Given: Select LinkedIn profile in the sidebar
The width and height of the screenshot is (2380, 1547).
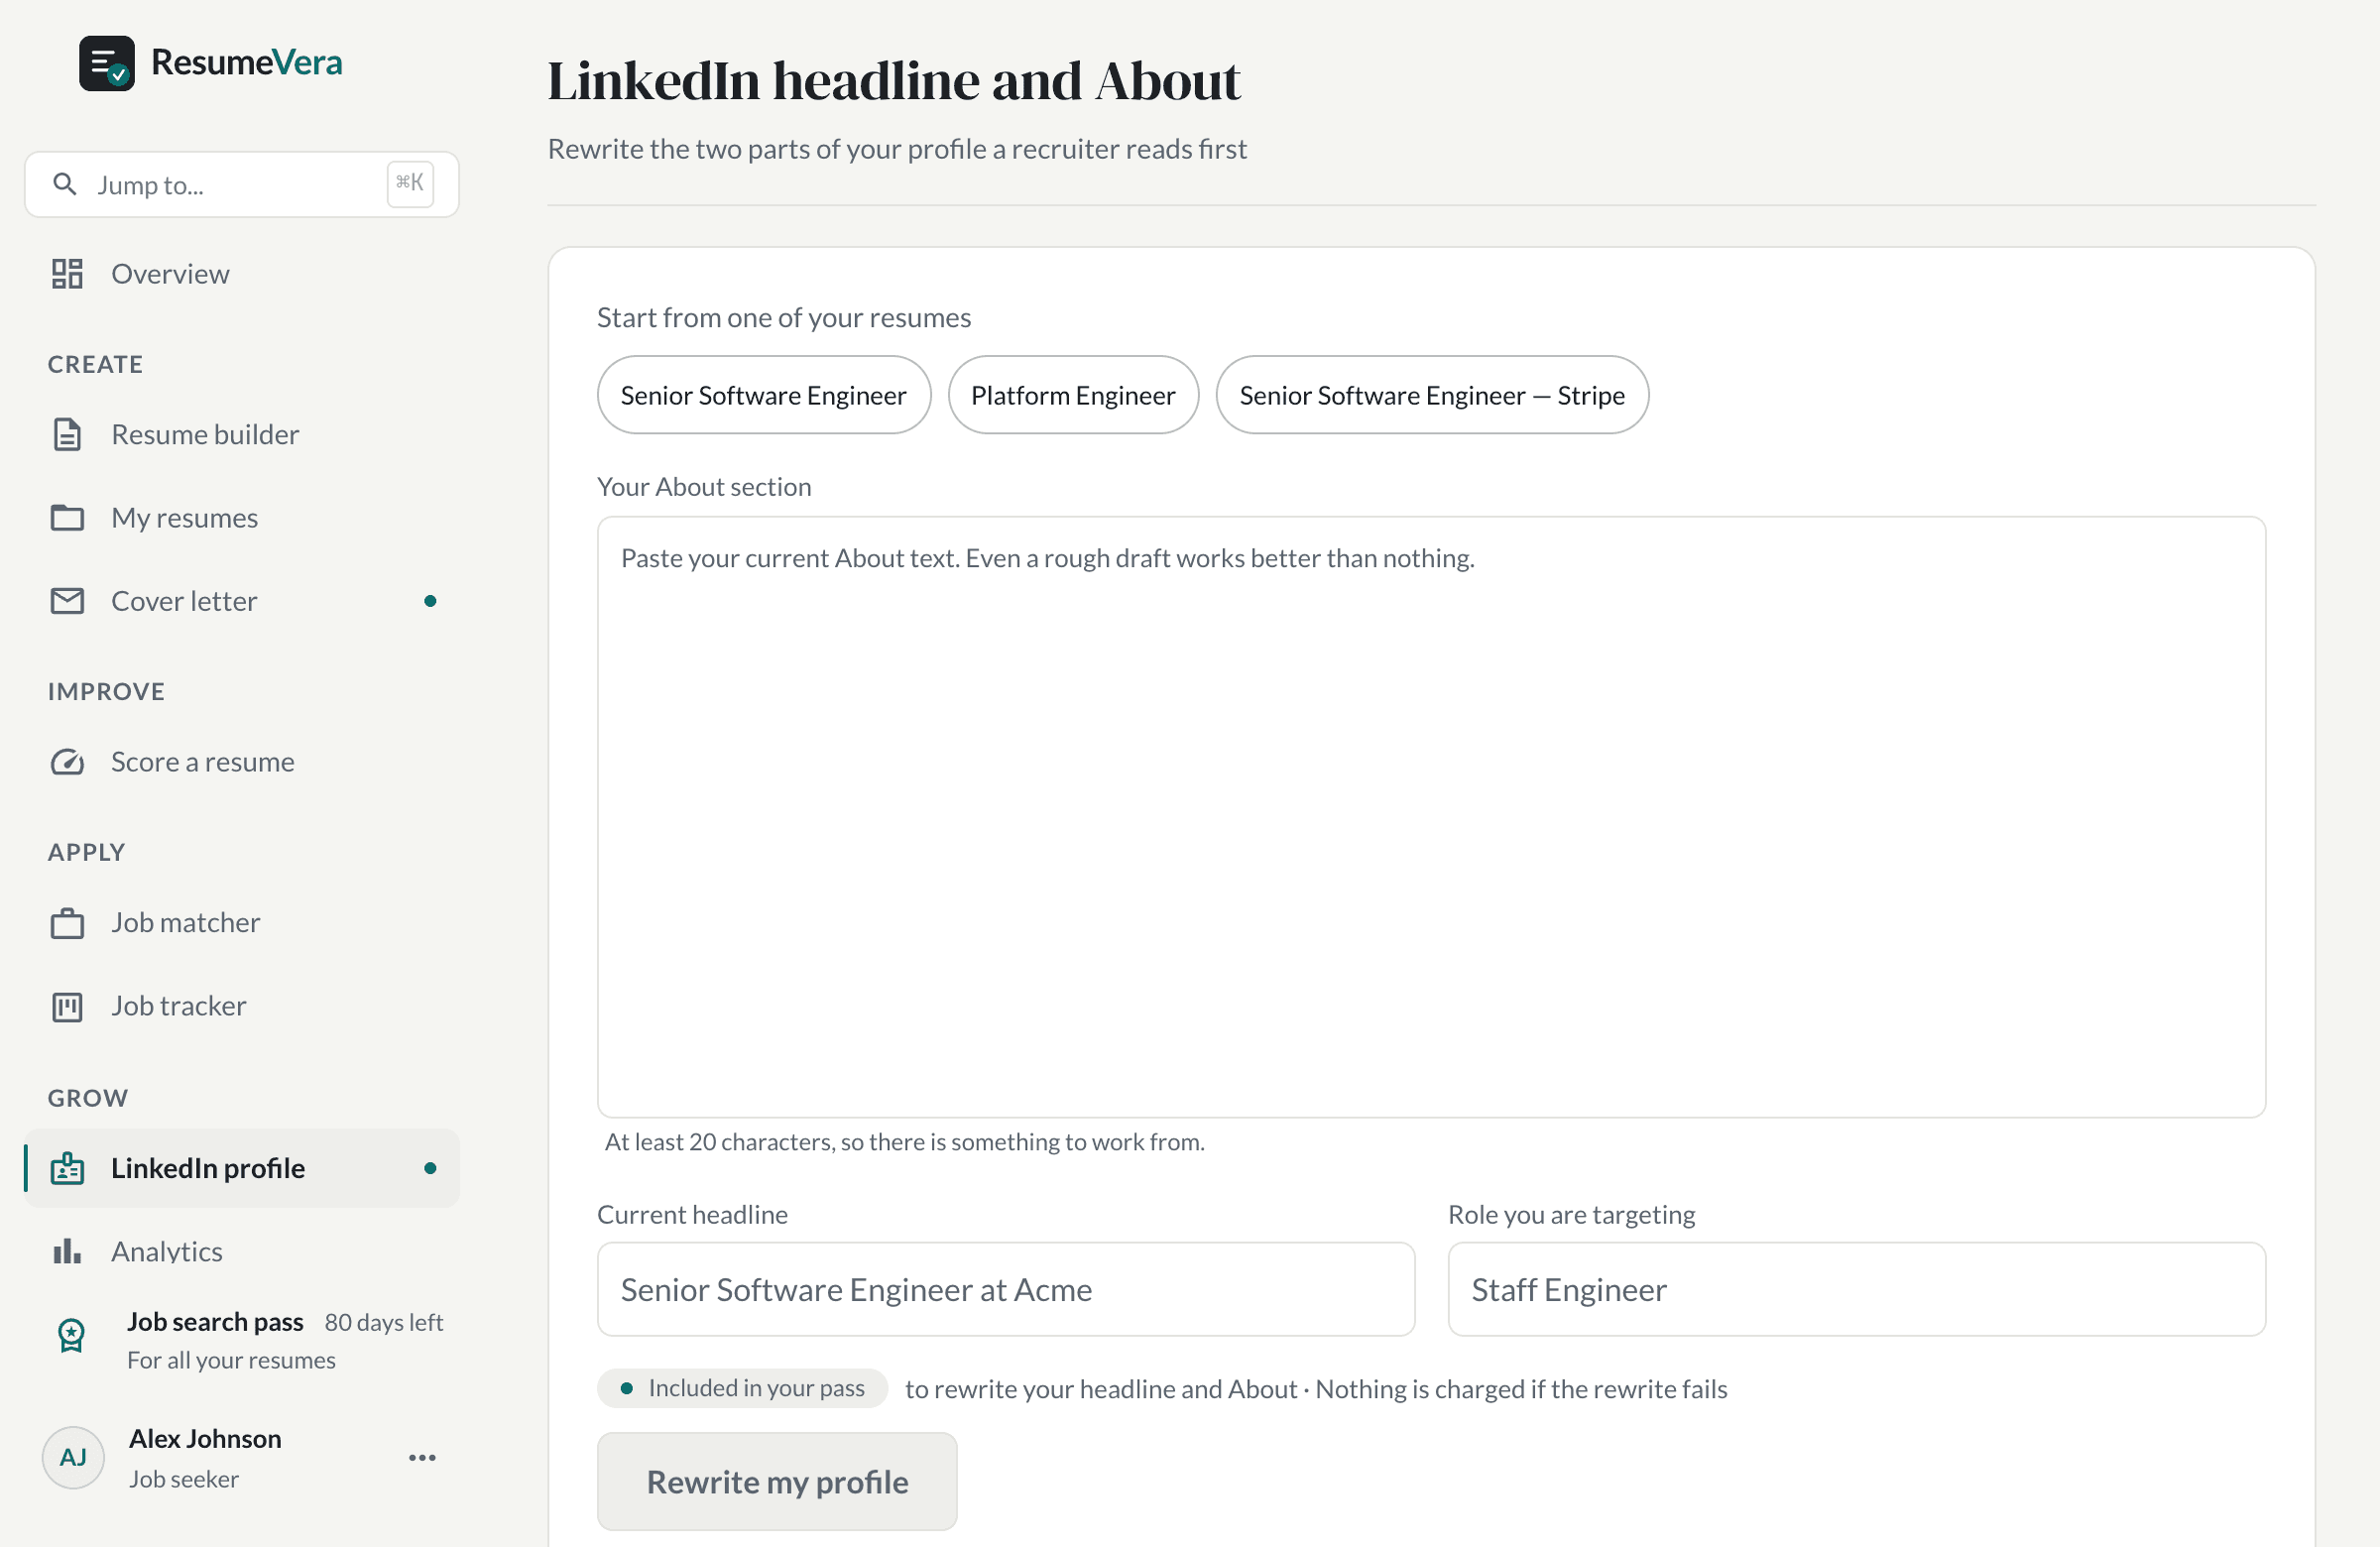Looking at the screenshot, I should click(242, 1167).
